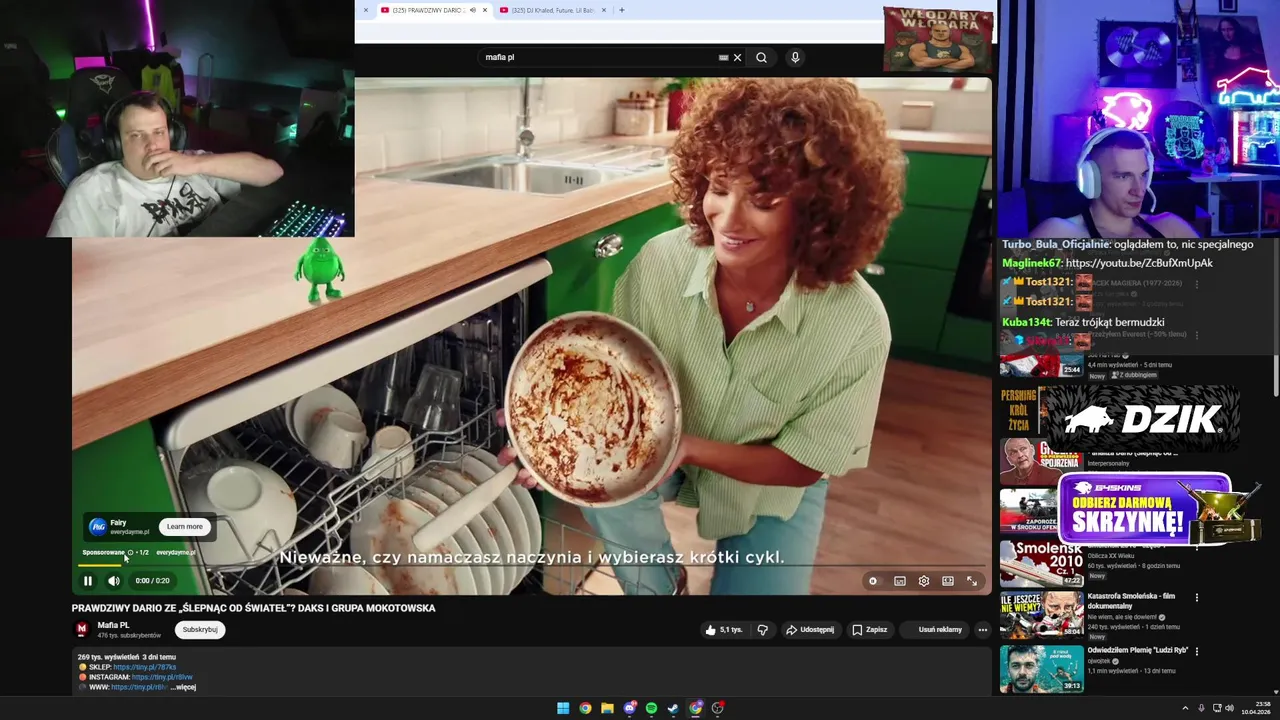
Task: Clear the search text with X
Action: point(738,57)
